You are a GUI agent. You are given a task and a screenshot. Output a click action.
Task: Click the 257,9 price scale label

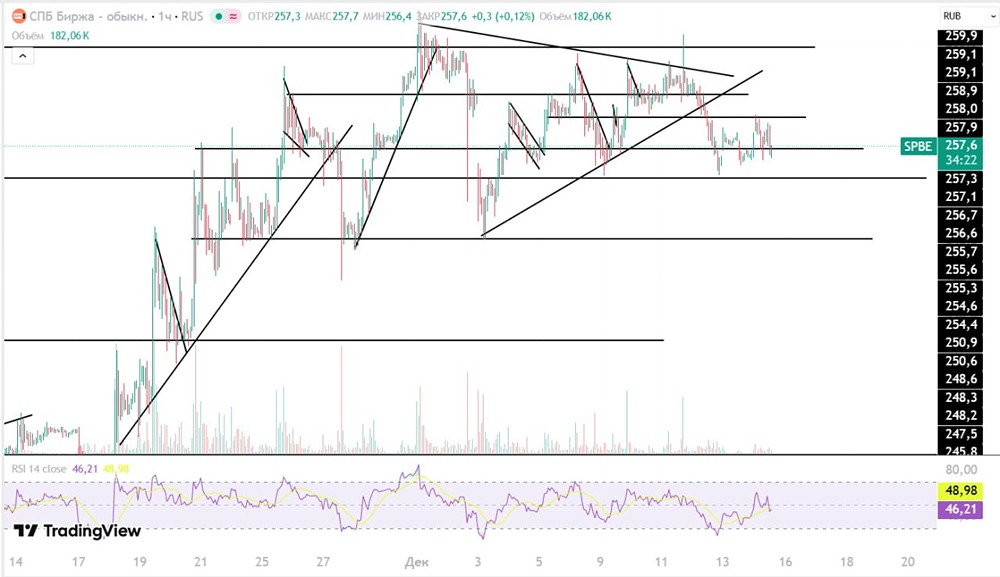961,128
